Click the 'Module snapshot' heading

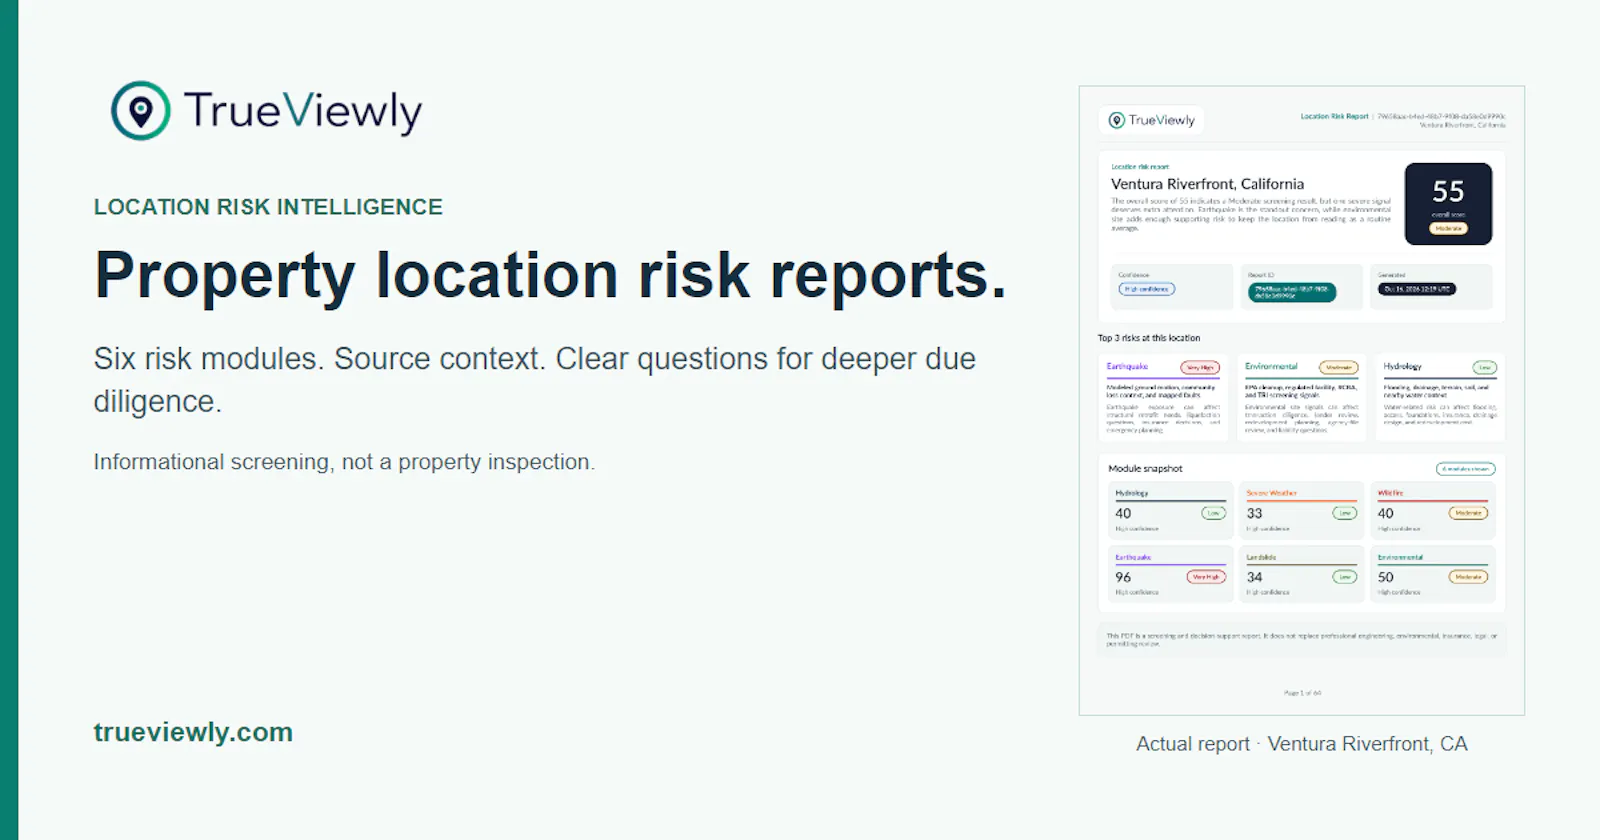pos(1145,469)
